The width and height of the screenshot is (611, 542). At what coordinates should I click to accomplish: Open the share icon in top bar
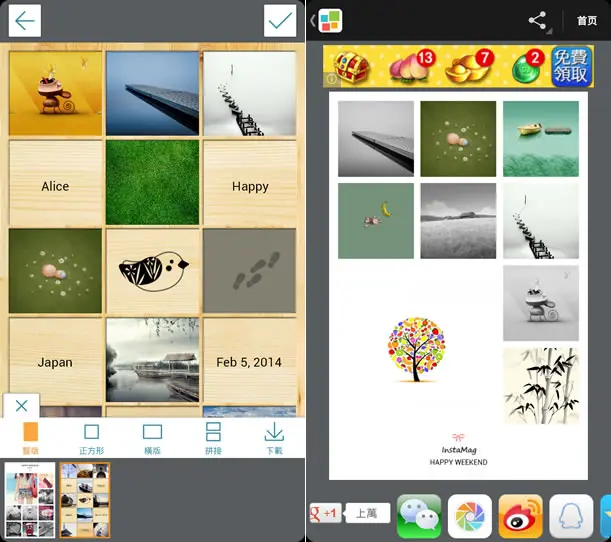537,20
